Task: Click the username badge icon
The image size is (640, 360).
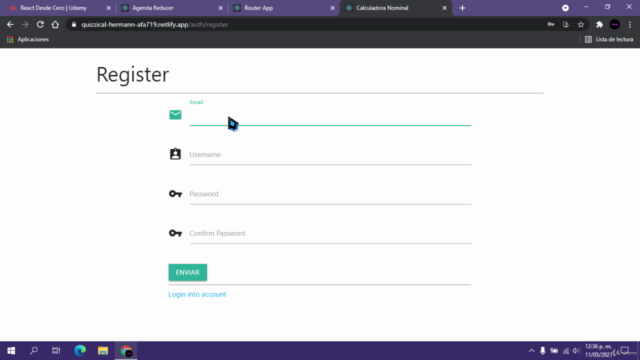Action: pos(175,154)
